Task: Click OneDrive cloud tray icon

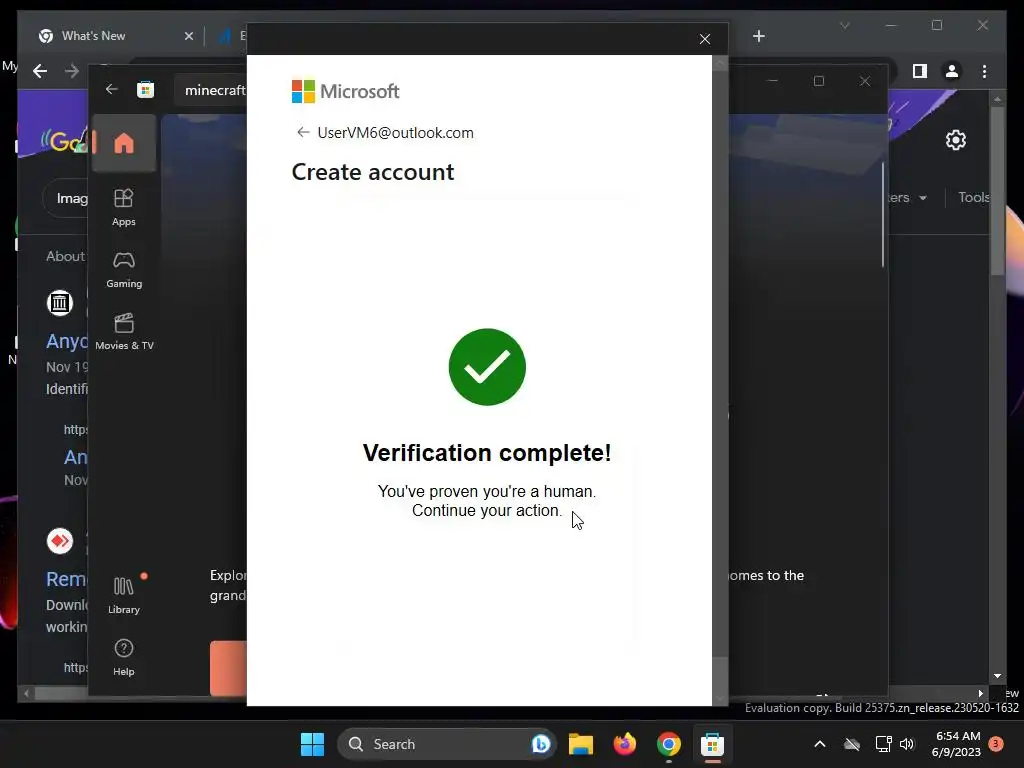Action: (x=852, y=744)
